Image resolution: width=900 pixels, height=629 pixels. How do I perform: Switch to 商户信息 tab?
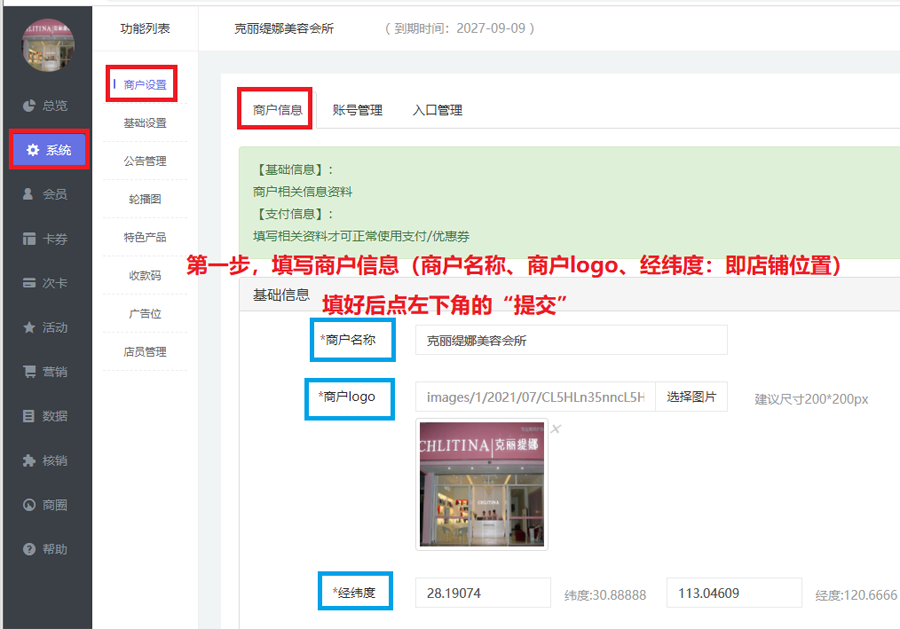click(x=277, y=110)
